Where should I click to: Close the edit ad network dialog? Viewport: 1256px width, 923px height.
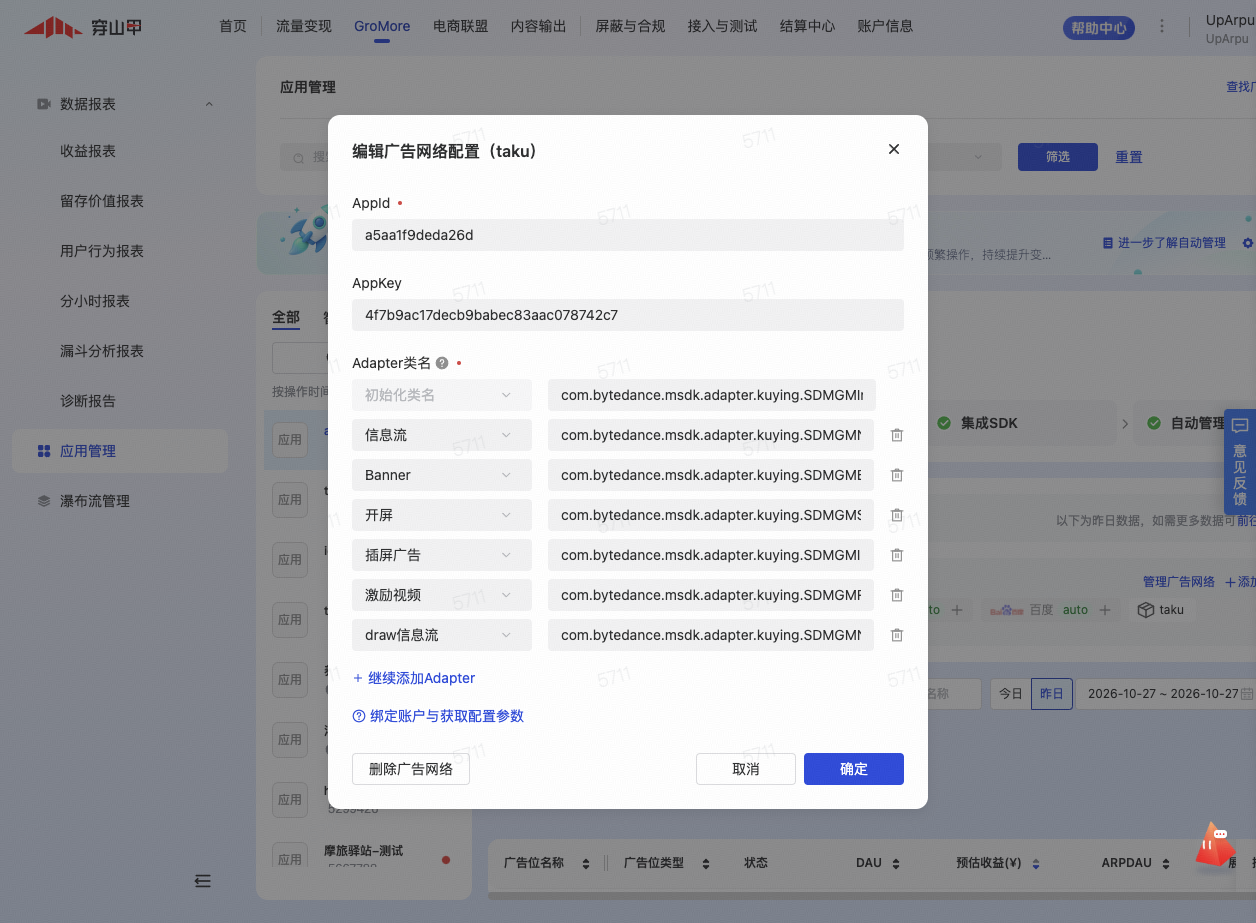tap(894, 149)
